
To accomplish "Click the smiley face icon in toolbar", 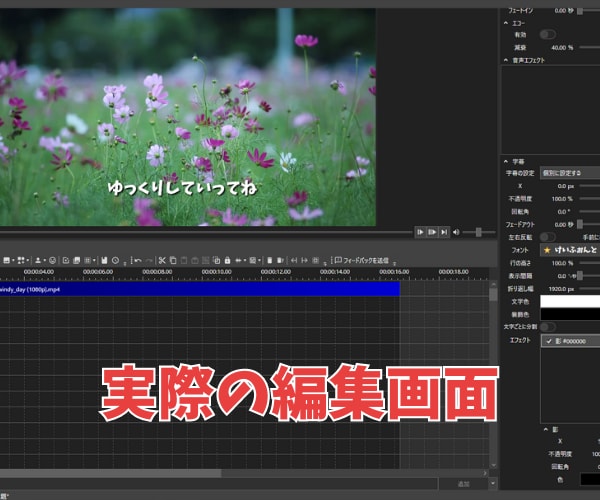I will (52, 261).
